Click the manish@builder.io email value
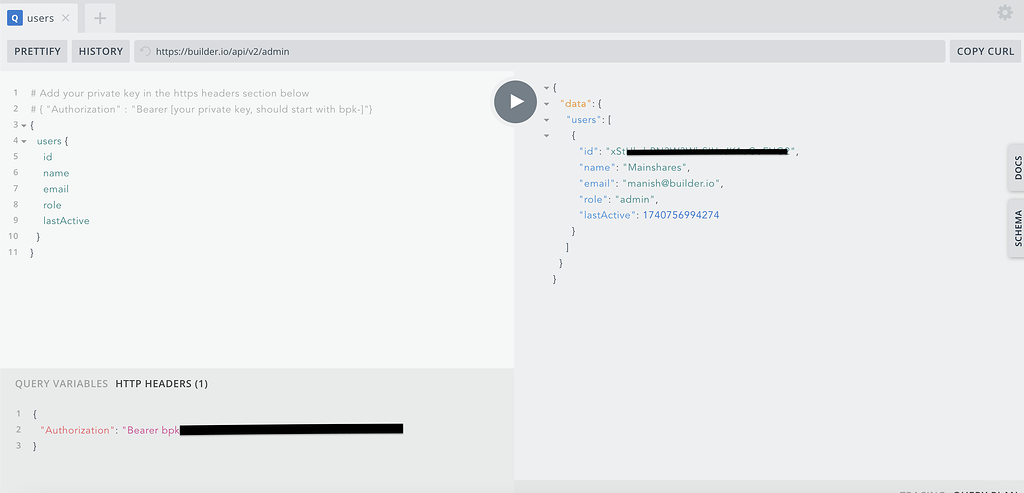The width and height of the screenshot is (1024, 493). [x=673, y=183]
